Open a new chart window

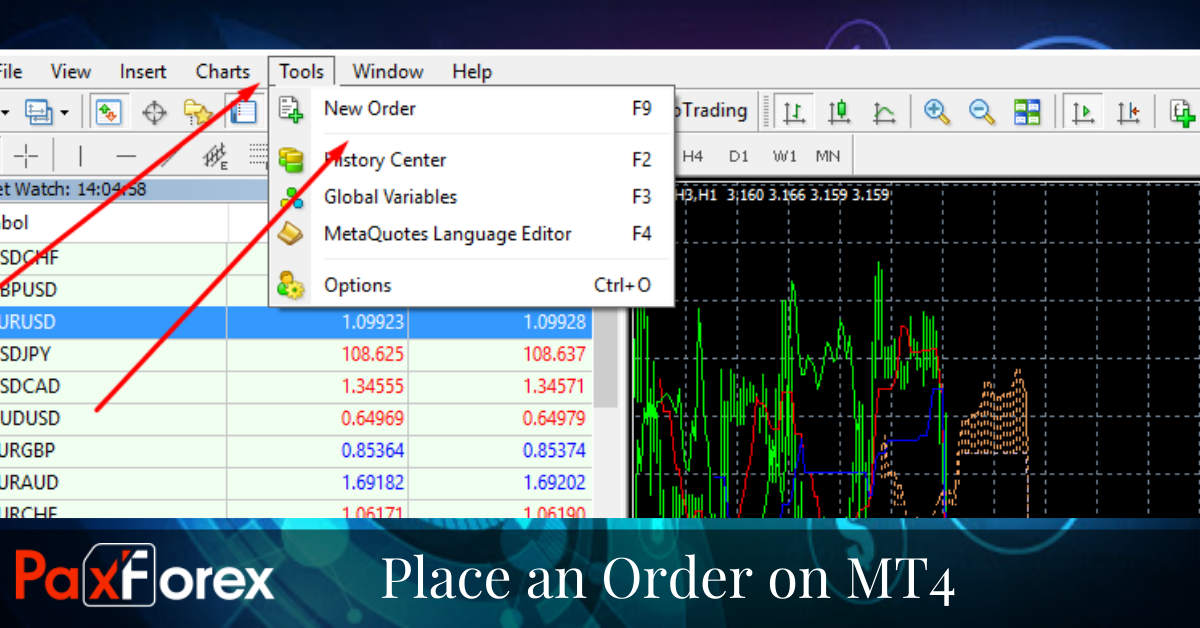[x=1182, y=111]
